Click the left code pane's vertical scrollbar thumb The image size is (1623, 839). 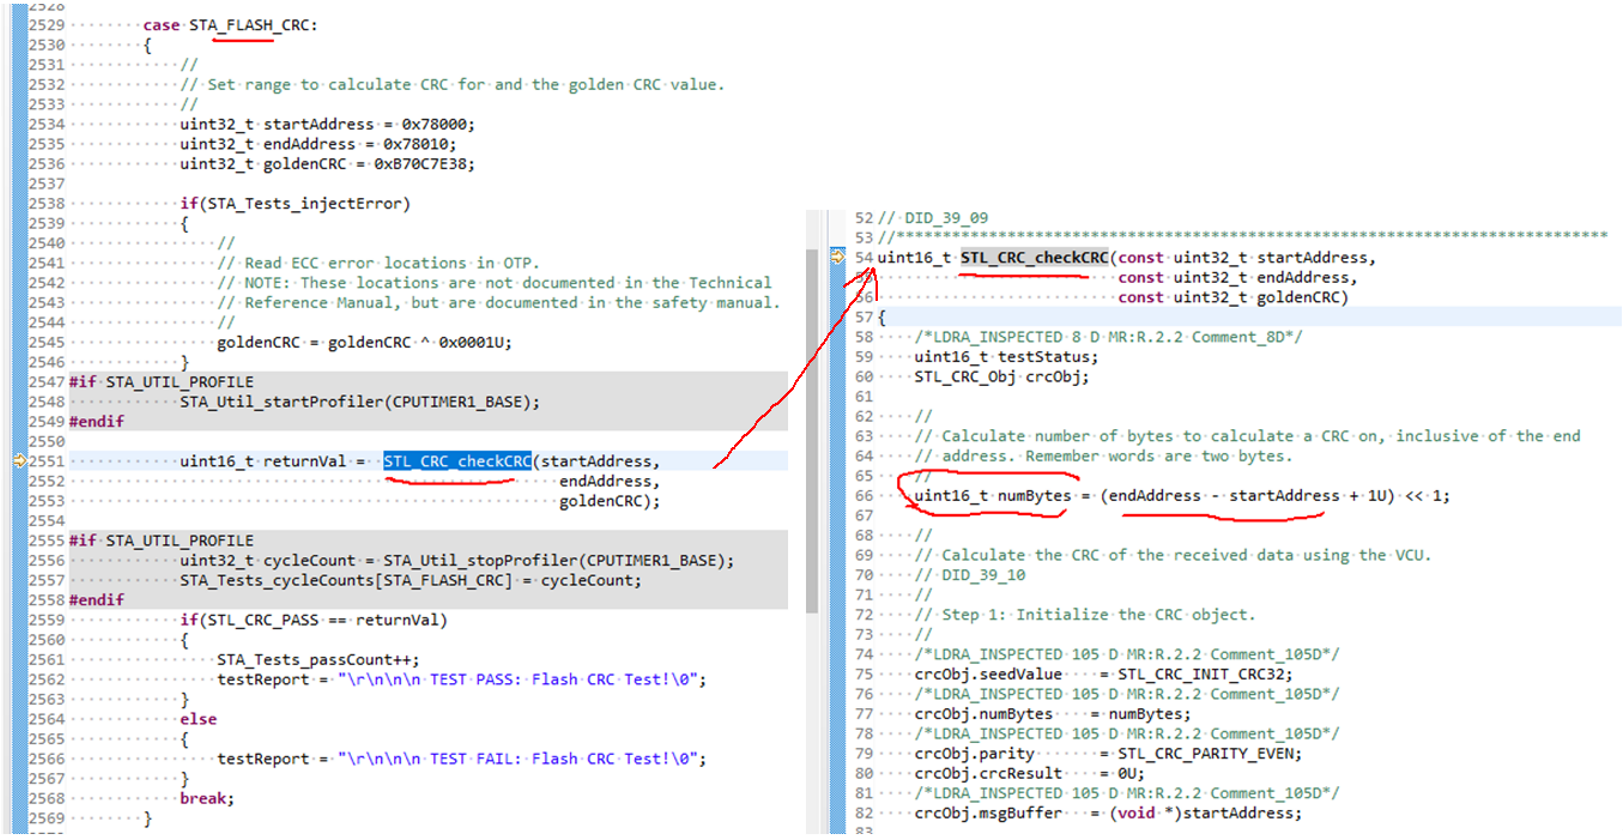click(x=812, y=430)
